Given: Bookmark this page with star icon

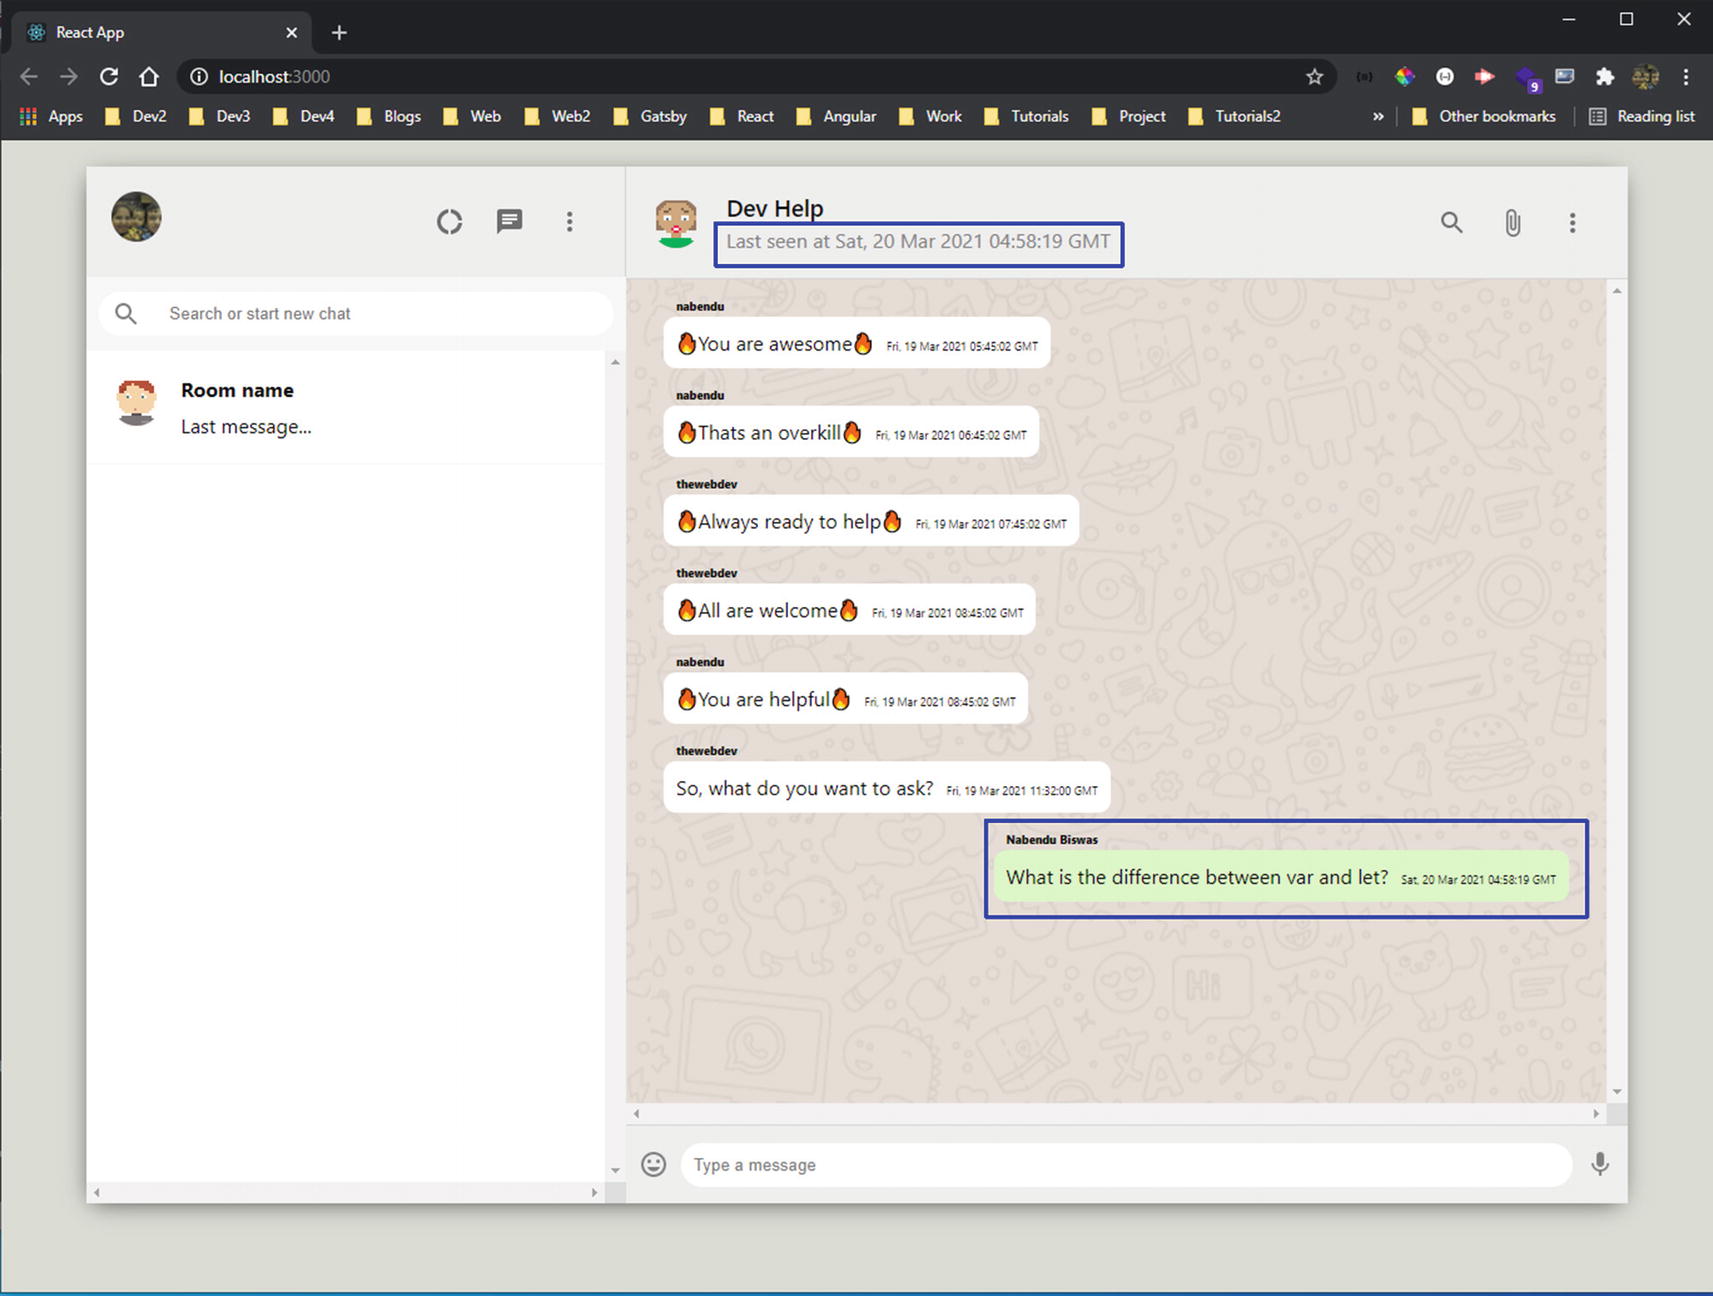Looking at the screenshot, I should click(1314, 77).
